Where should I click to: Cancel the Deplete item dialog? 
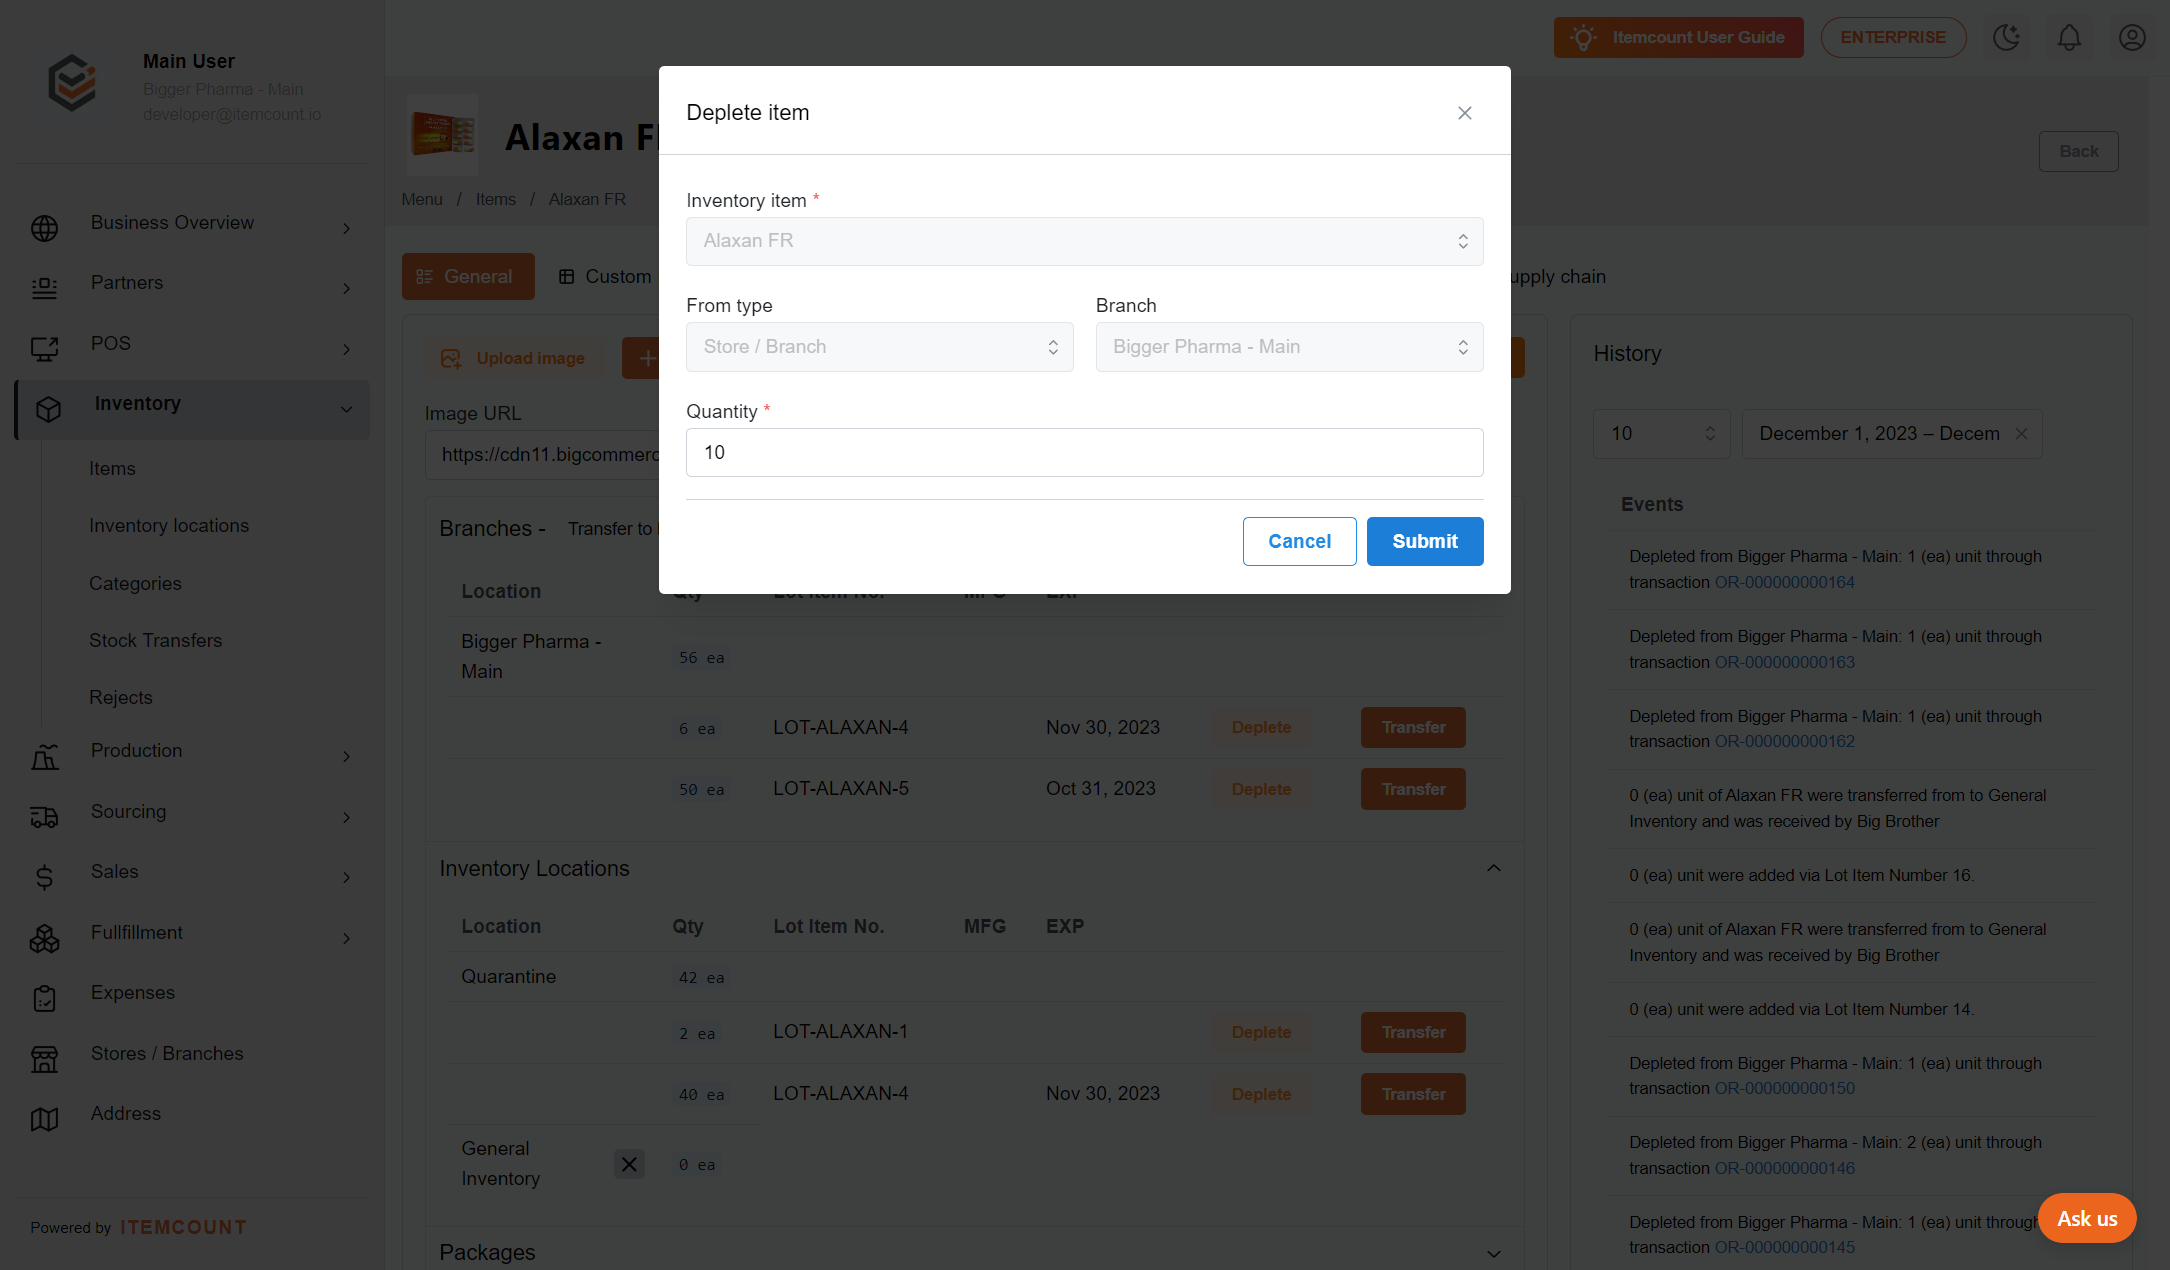pyautogui.click(x=1299, y=541)
